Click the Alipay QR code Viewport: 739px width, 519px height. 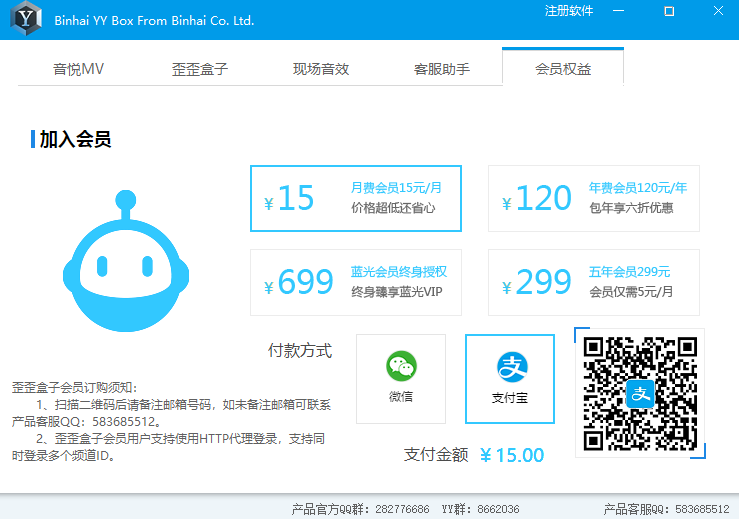tap(640, 393)
